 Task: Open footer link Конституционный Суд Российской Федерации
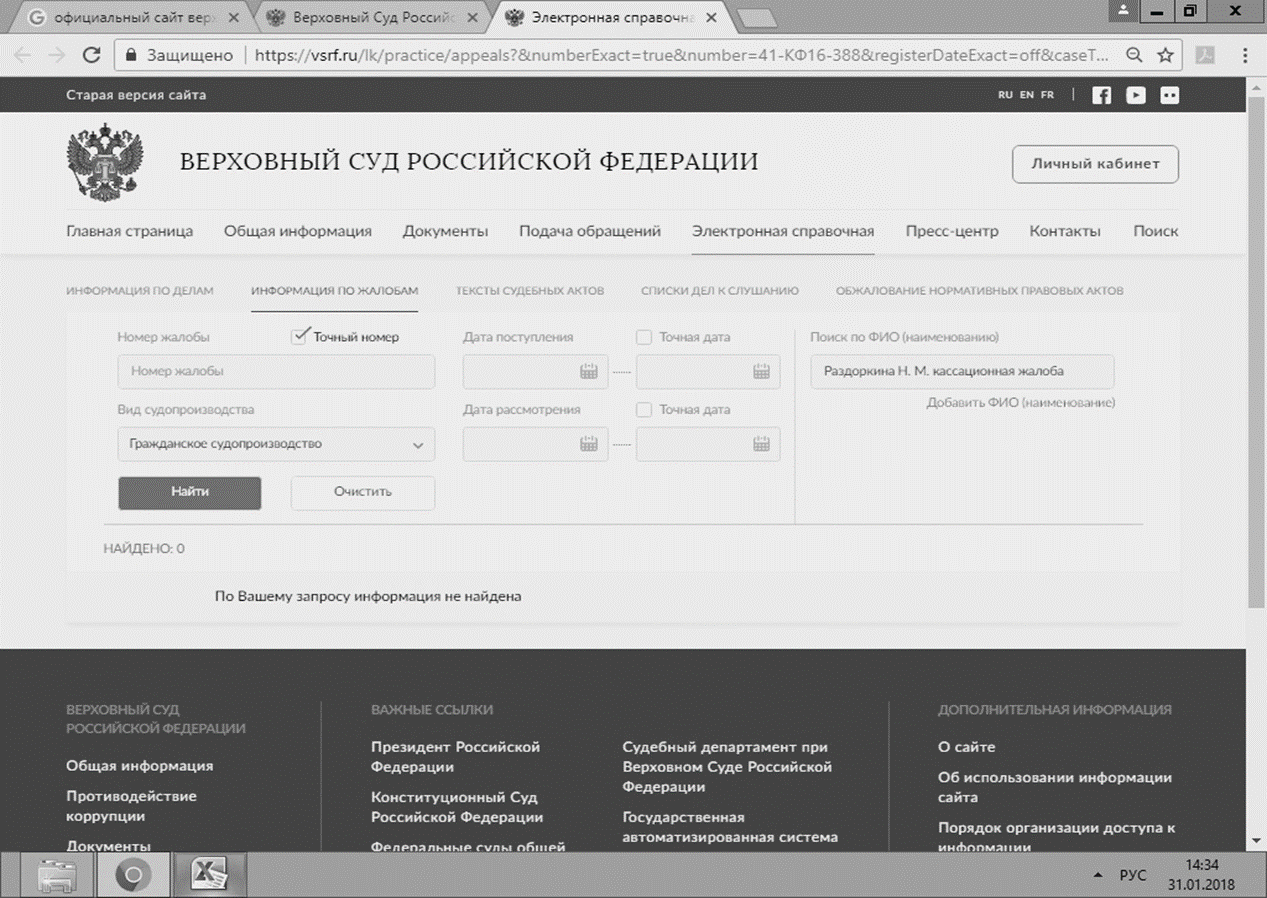coord(457,807)
